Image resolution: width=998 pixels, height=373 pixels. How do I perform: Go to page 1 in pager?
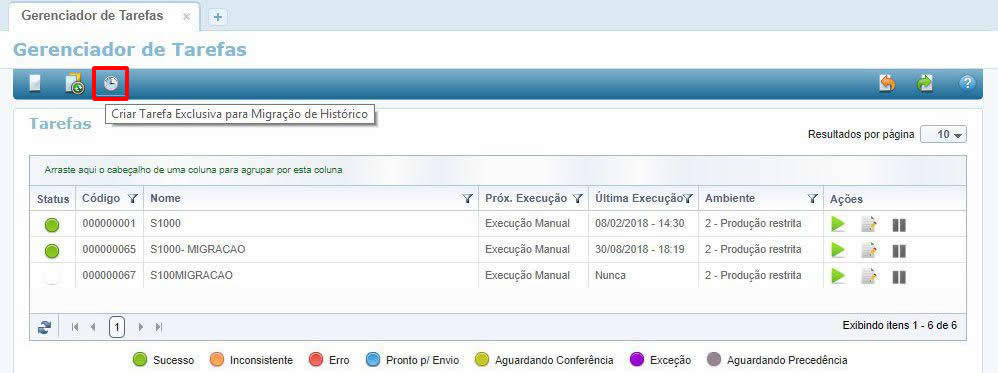(x=116, y=327)
